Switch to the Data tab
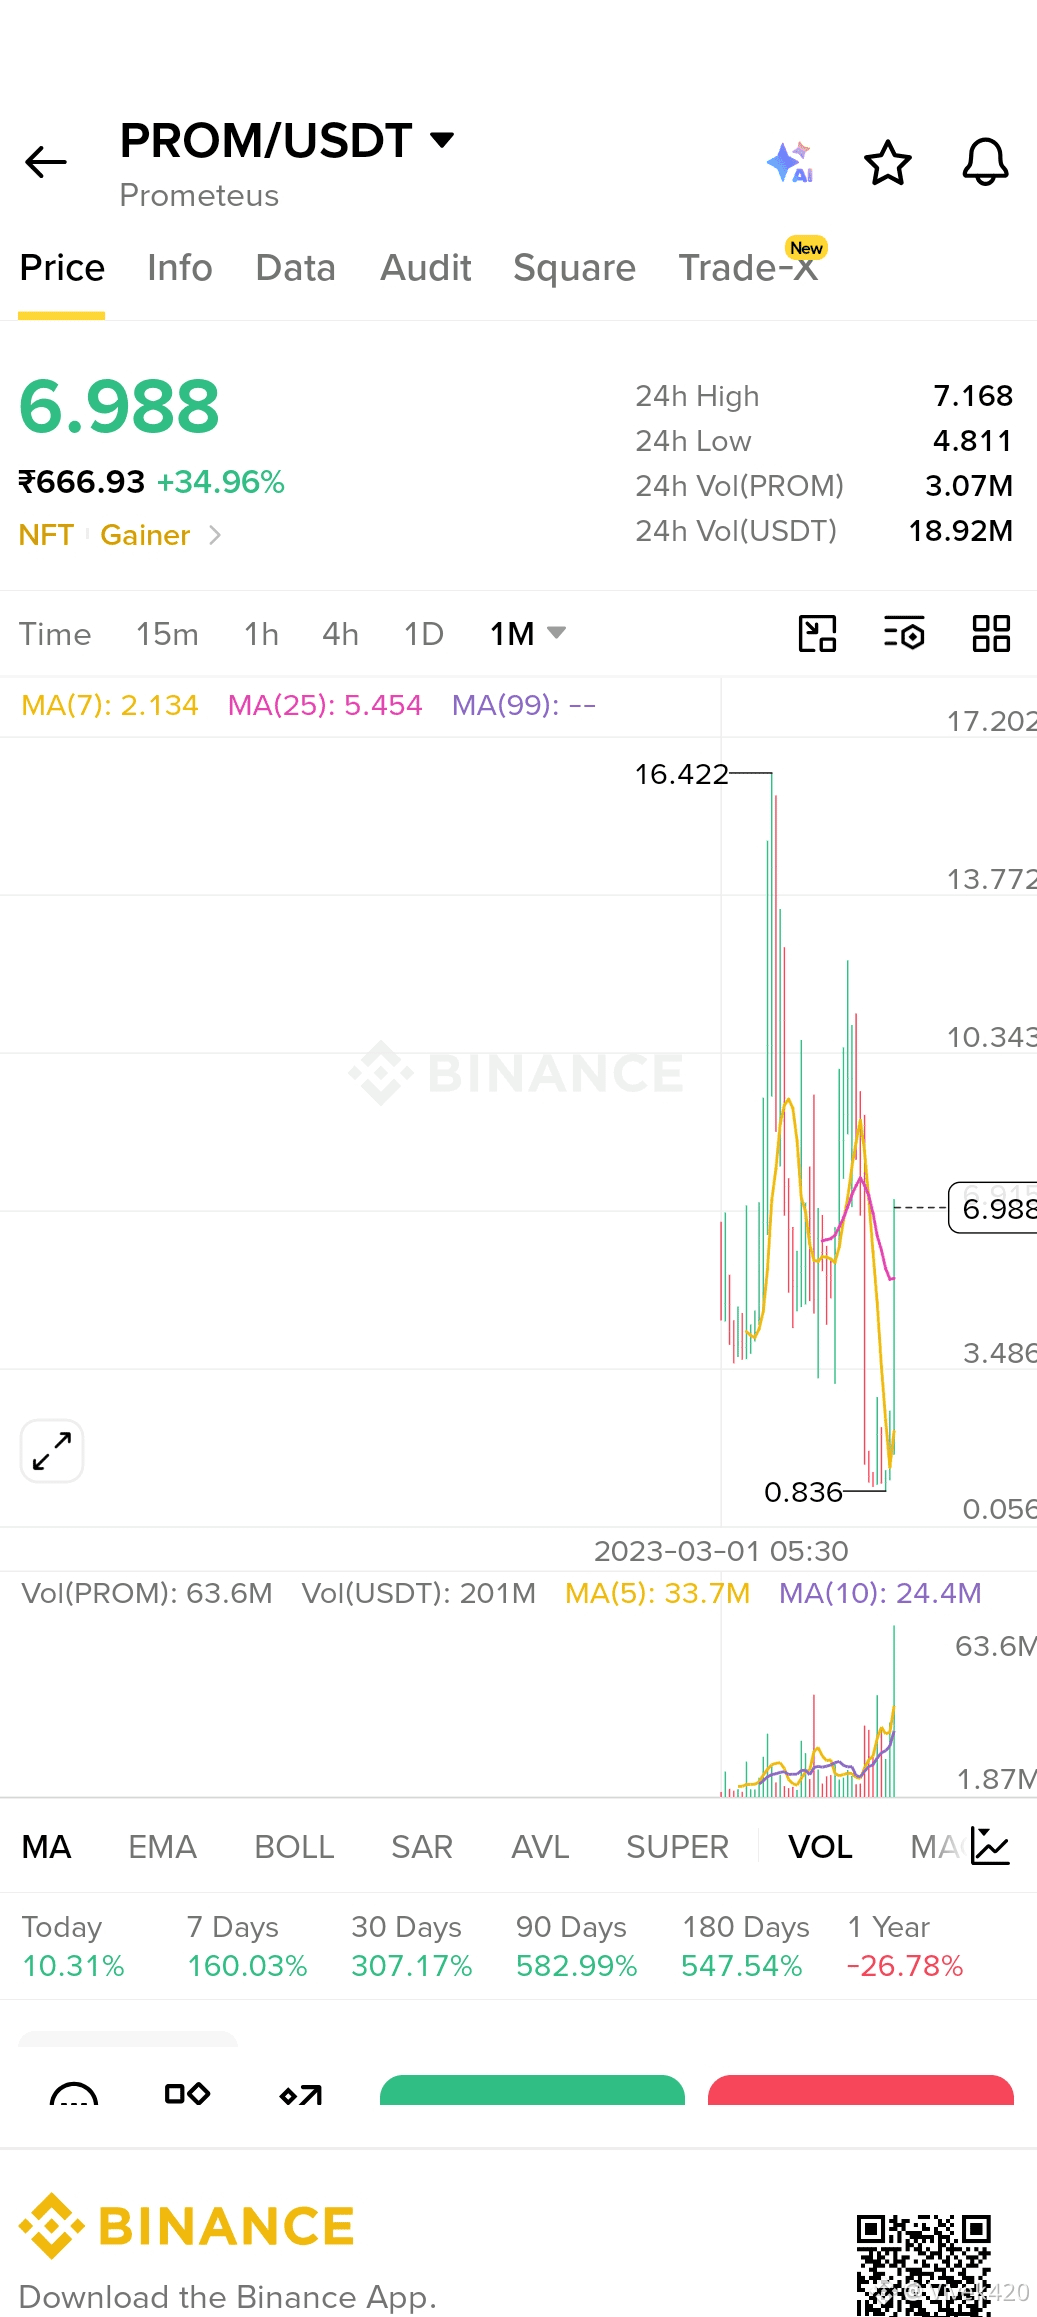 [296, 268]
